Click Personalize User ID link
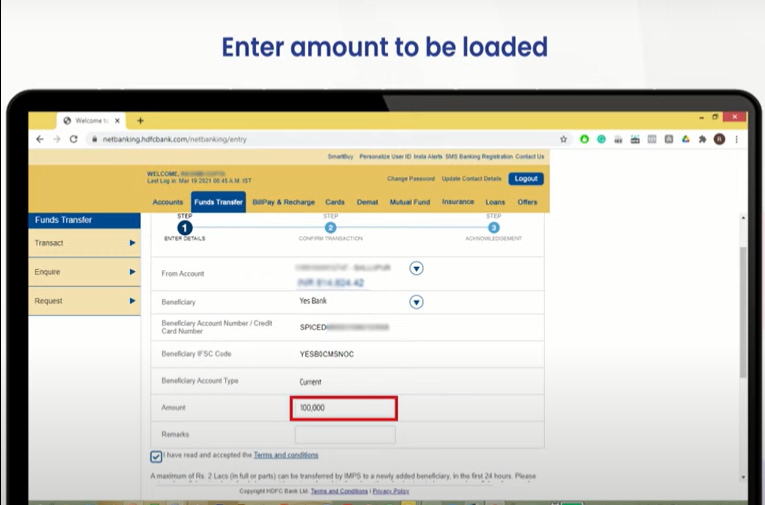The height and width of the screenshot is (505, 765). pyautogui.click(x=385, y=157)
